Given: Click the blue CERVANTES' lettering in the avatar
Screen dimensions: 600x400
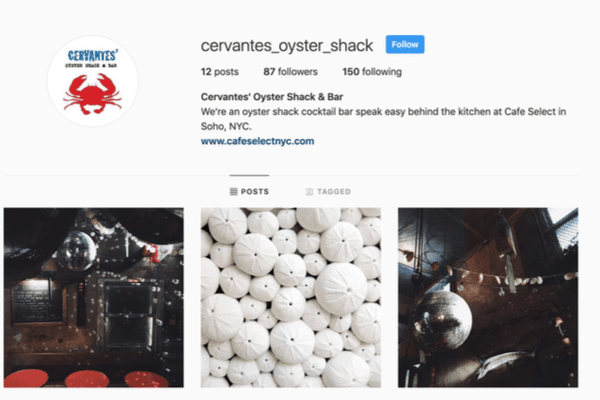Looking at the screenshot, I should coord(92,56).
